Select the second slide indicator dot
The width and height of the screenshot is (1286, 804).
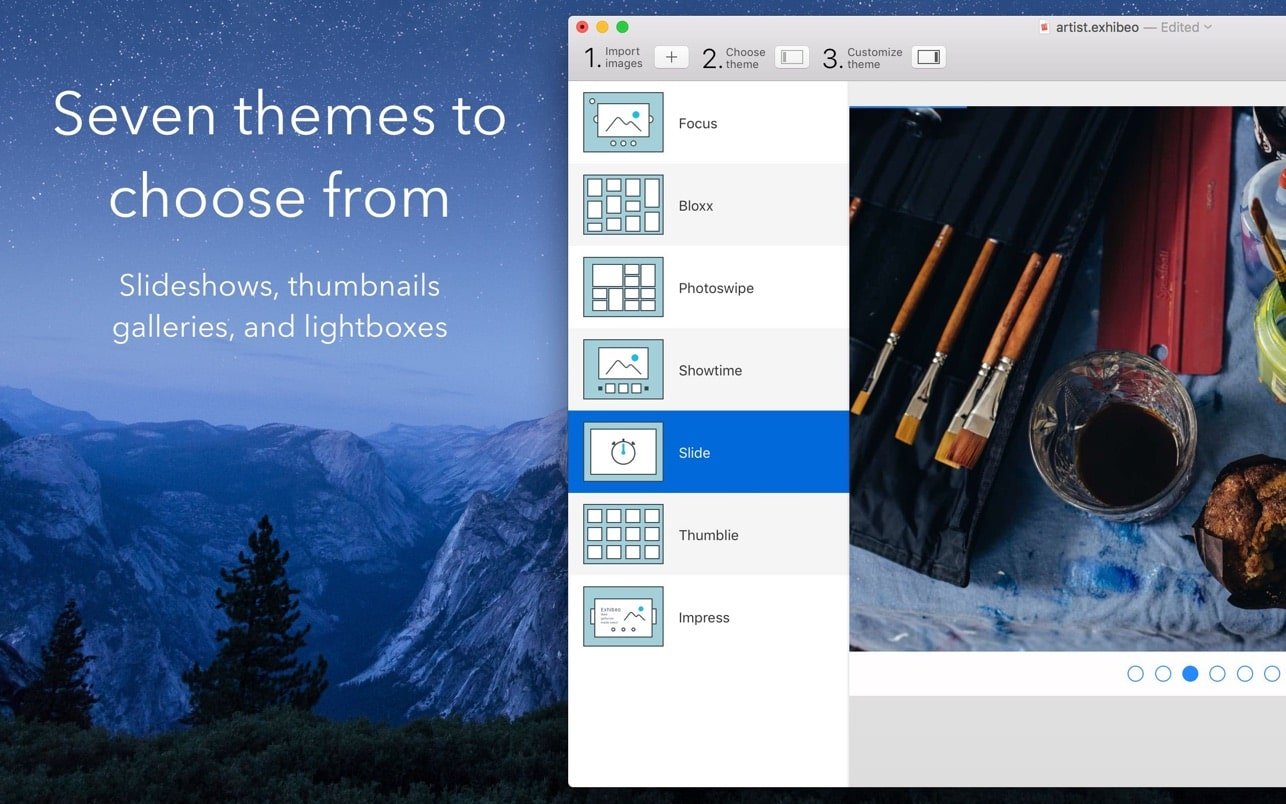point(1163,674)
